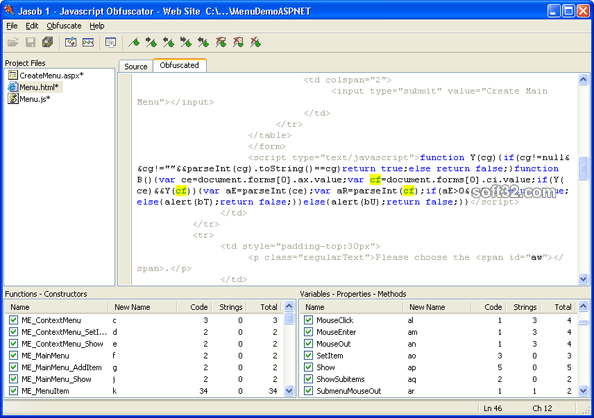The image size is (594, 418).
Task: Switch to the Source tab
Action: (x=136, y=66)
